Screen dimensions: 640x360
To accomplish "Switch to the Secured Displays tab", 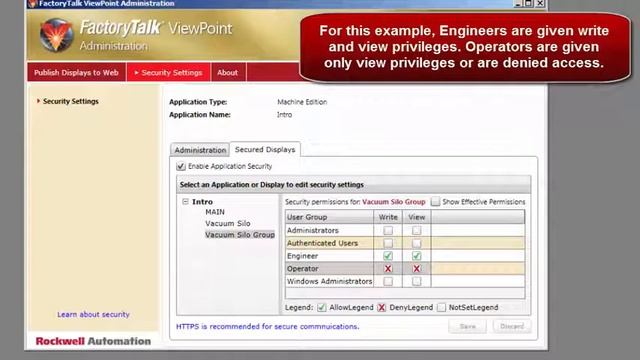I will coord(265,149).
